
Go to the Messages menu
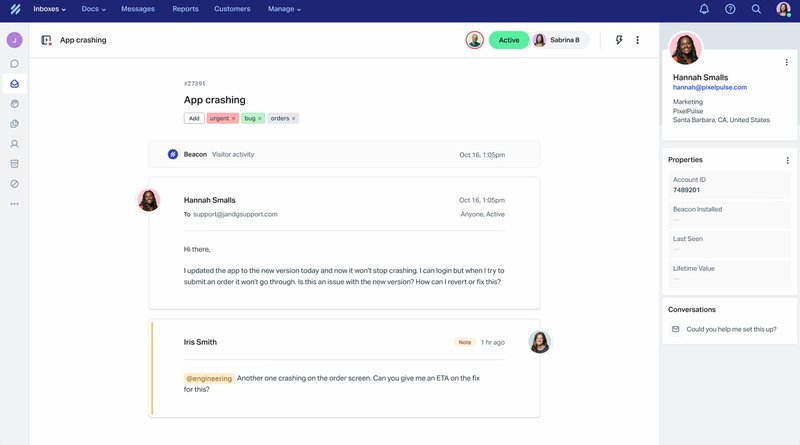[138, 9]
